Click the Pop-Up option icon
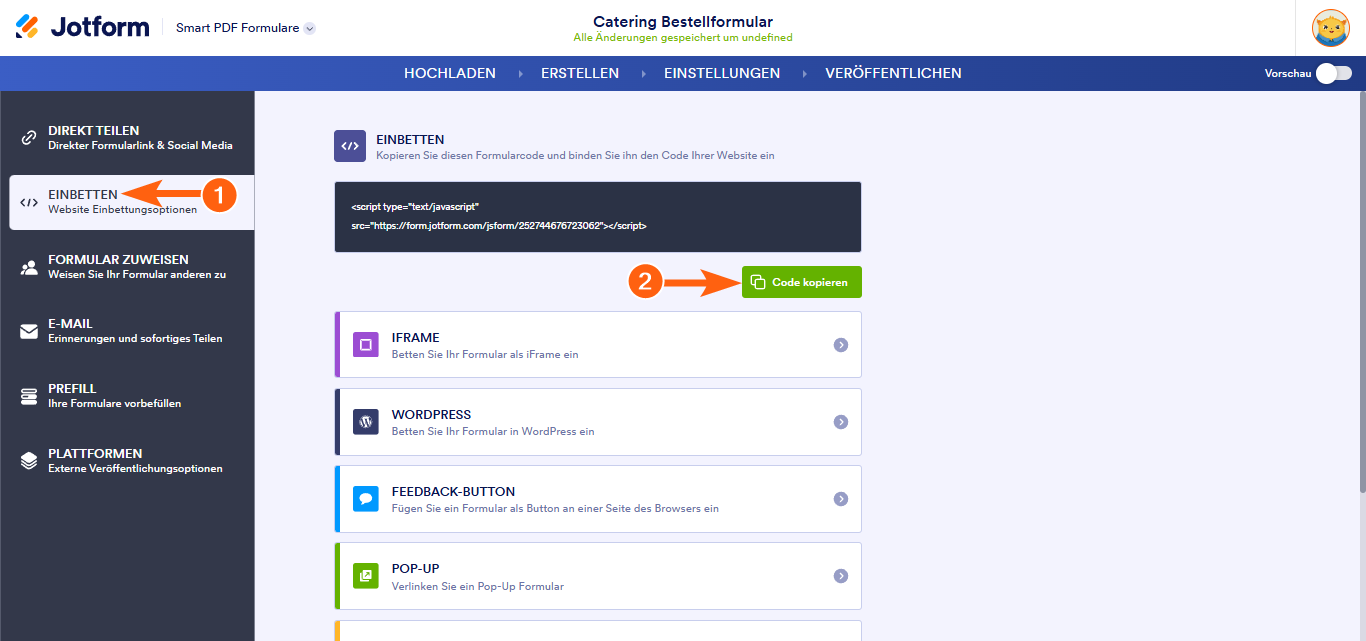Screen dimensions: 1366x641 [366, 576]
